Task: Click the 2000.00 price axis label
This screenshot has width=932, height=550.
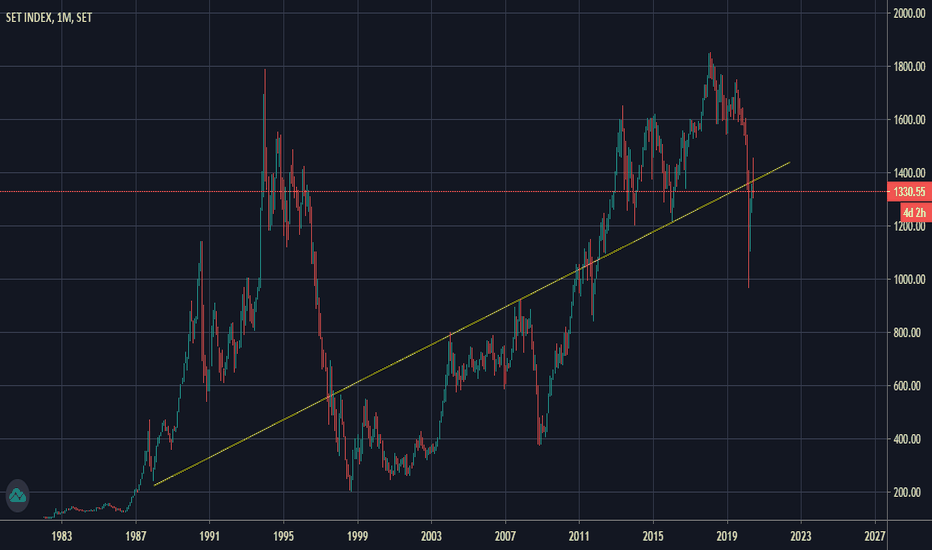Action: [909, 13]
